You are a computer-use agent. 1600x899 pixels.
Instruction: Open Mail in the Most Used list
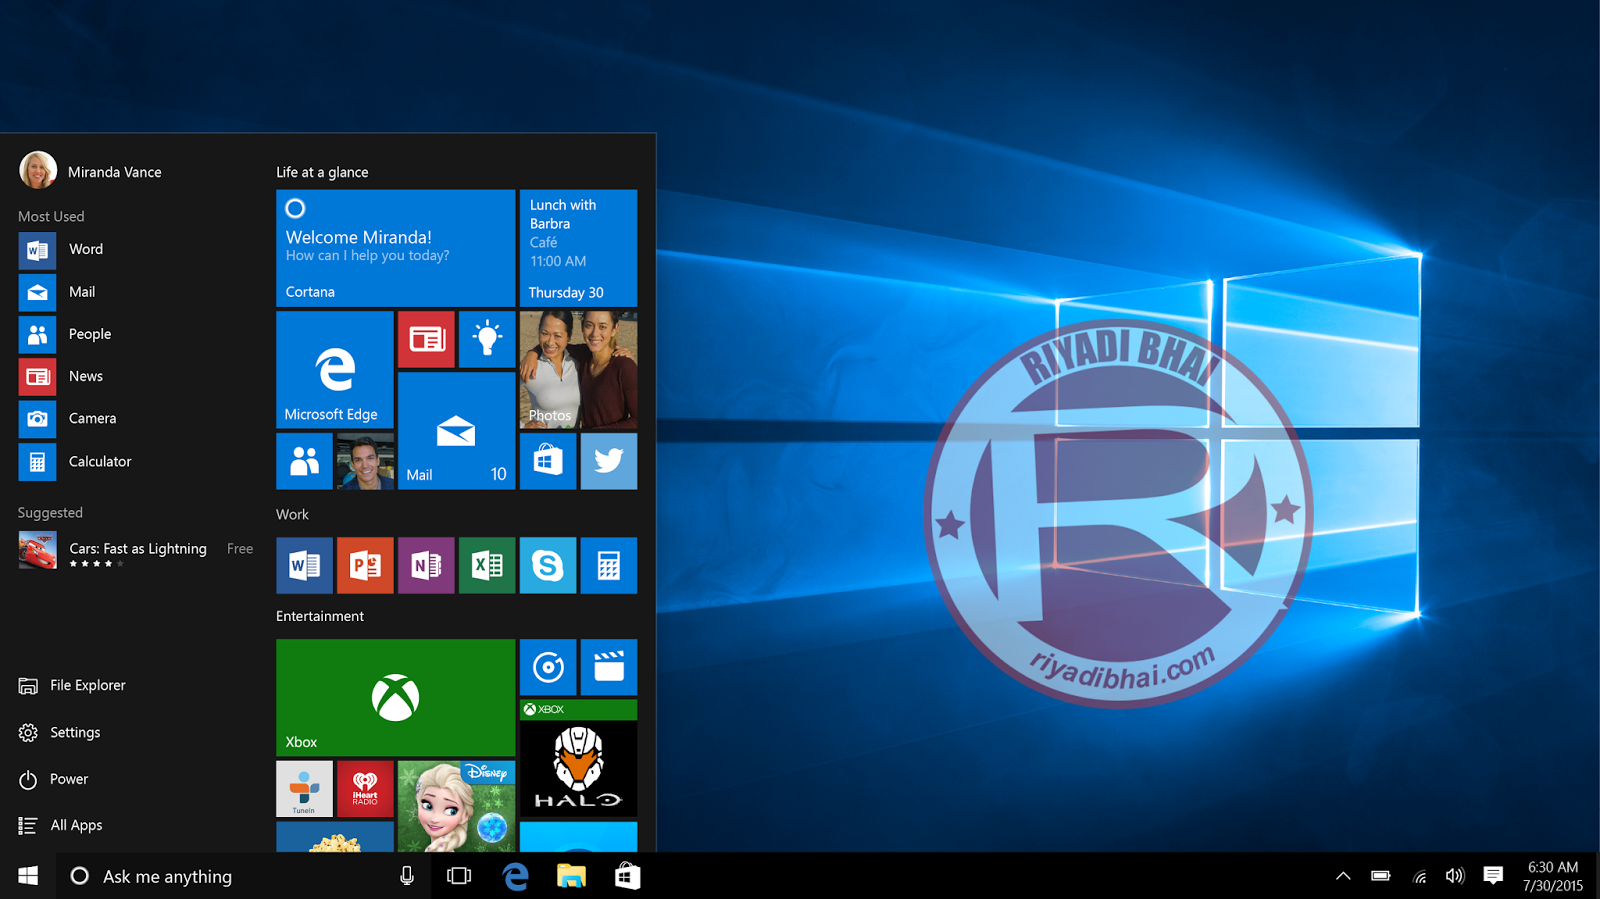[x=58, y=292]
